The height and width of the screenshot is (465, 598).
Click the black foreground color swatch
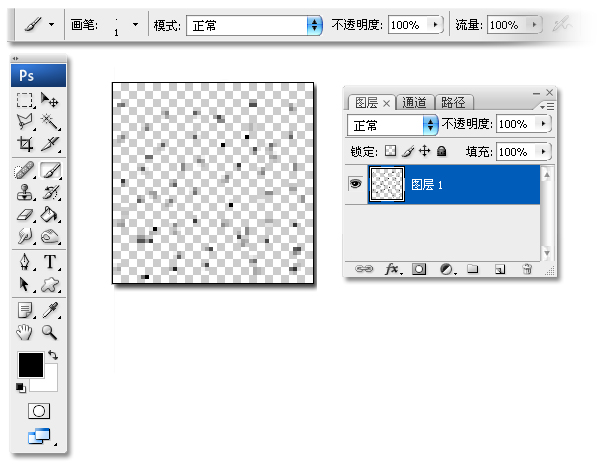pos(31,365)
